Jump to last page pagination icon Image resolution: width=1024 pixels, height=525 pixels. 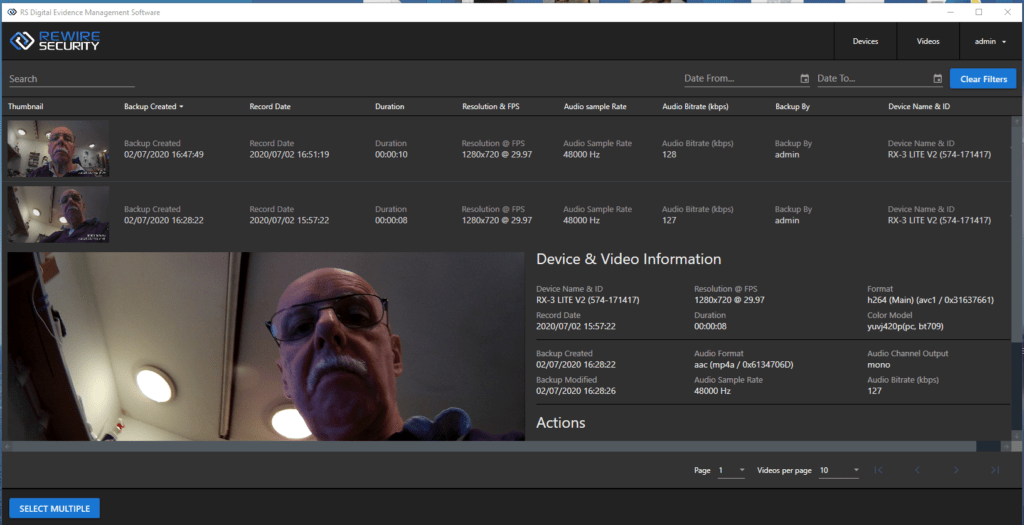click(995, 470)
